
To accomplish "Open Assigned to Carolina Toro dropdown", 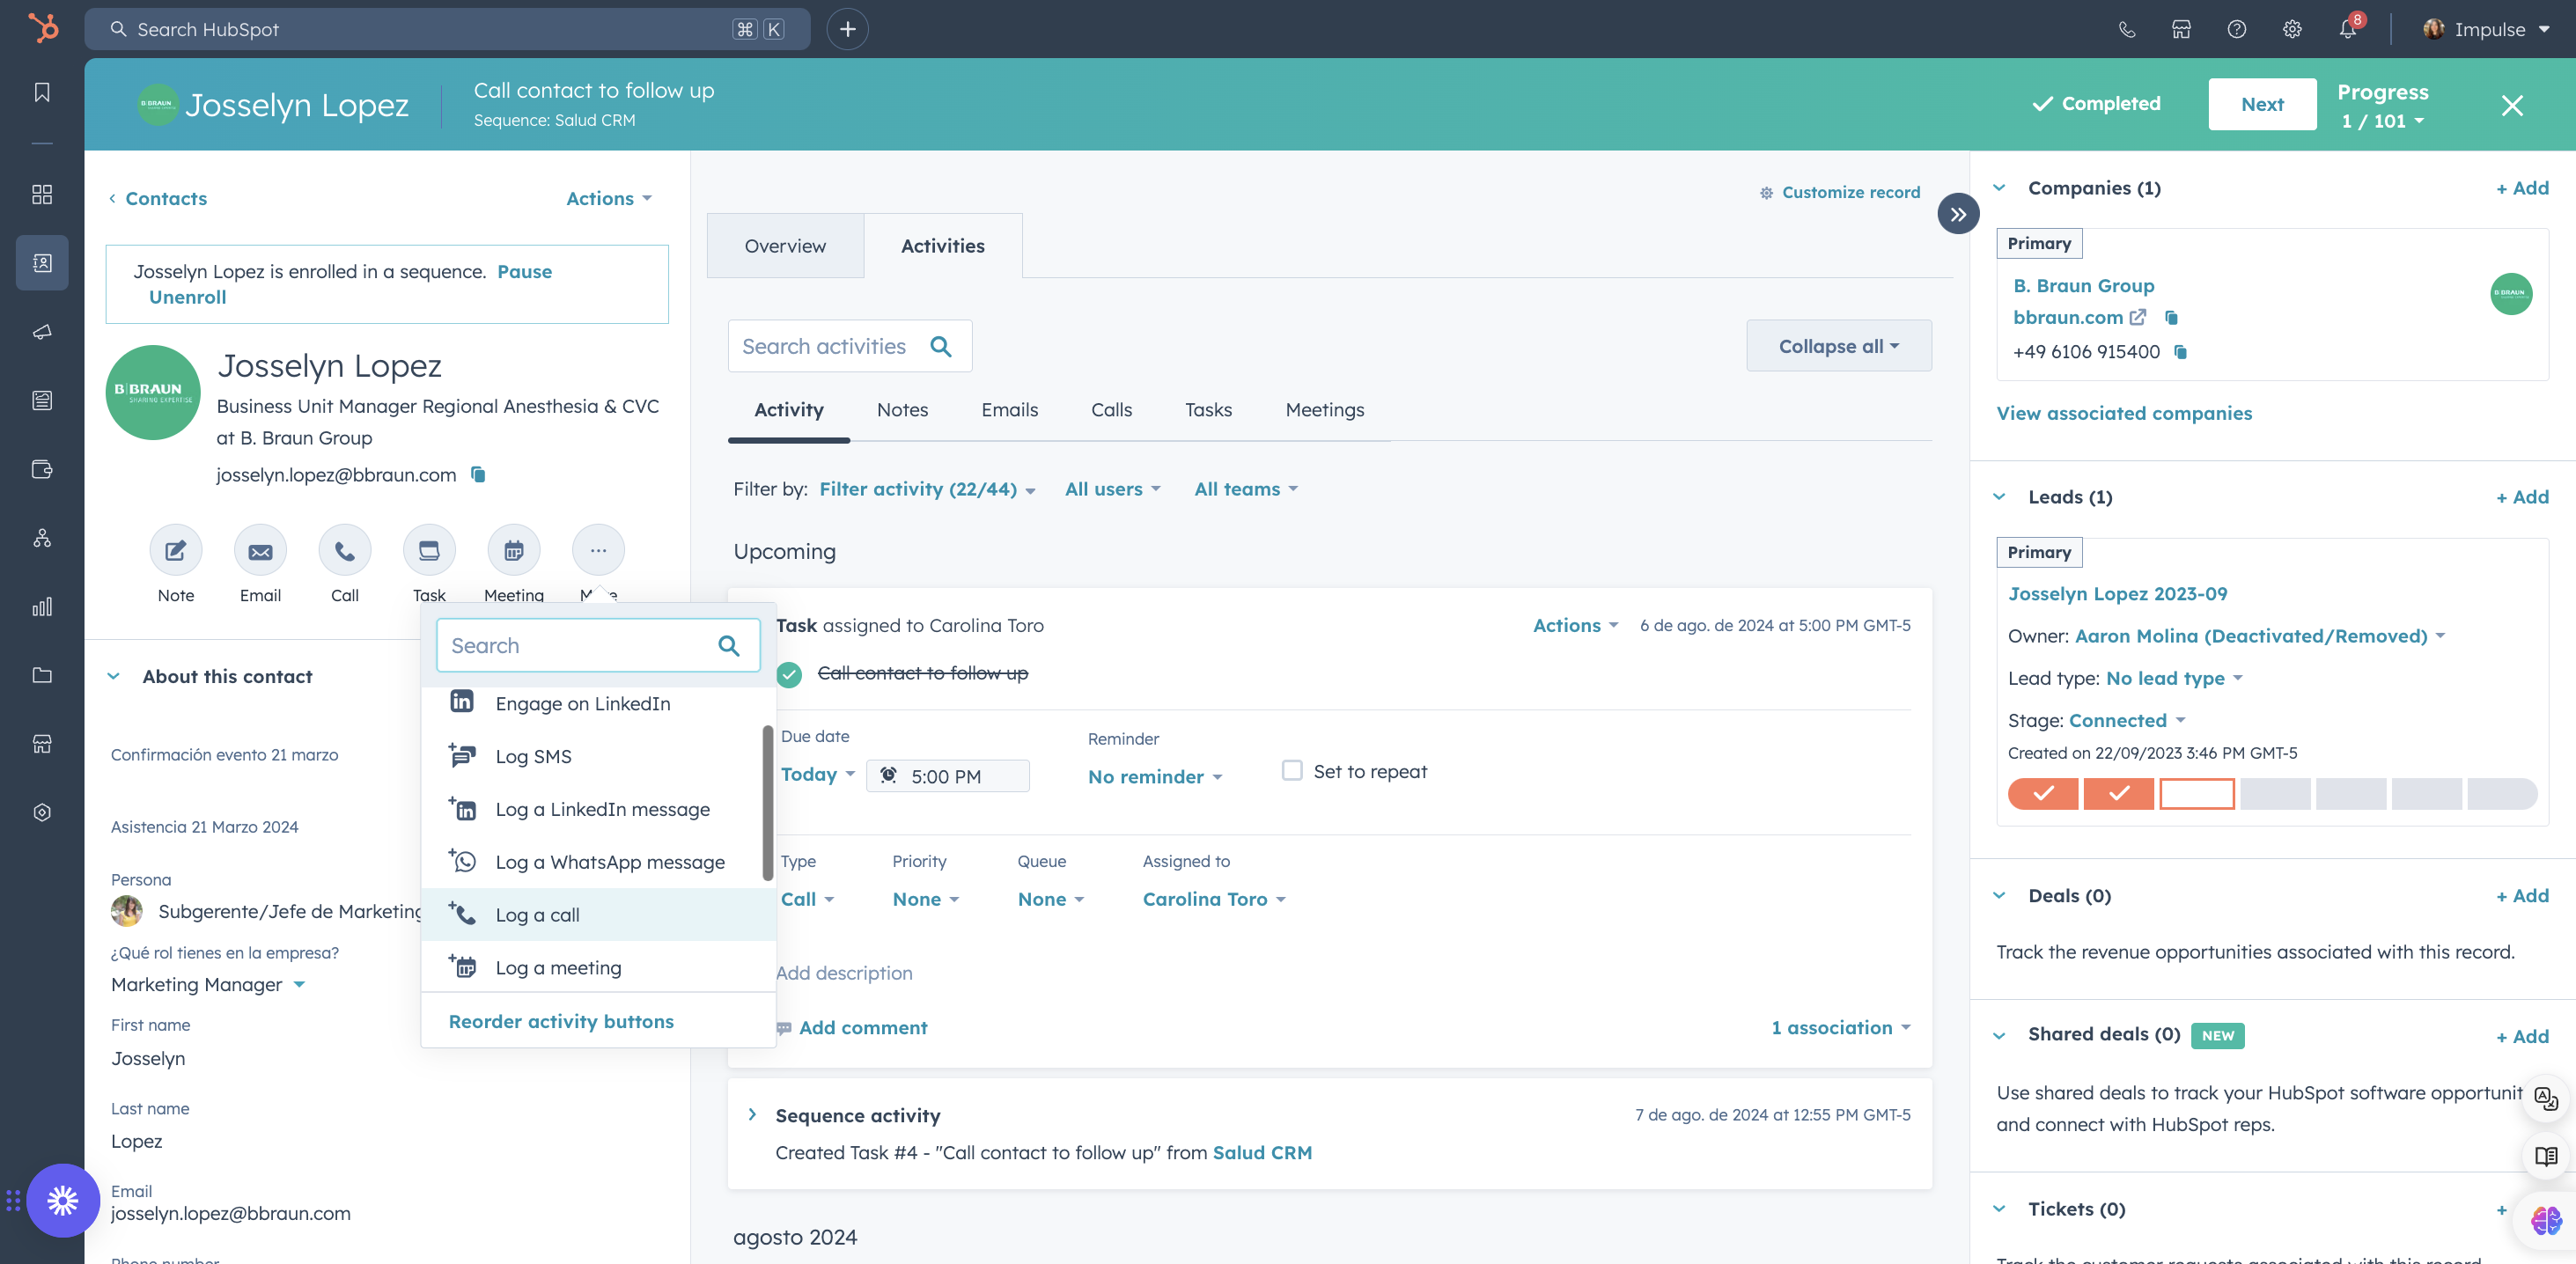I will tap(1214, 899).
